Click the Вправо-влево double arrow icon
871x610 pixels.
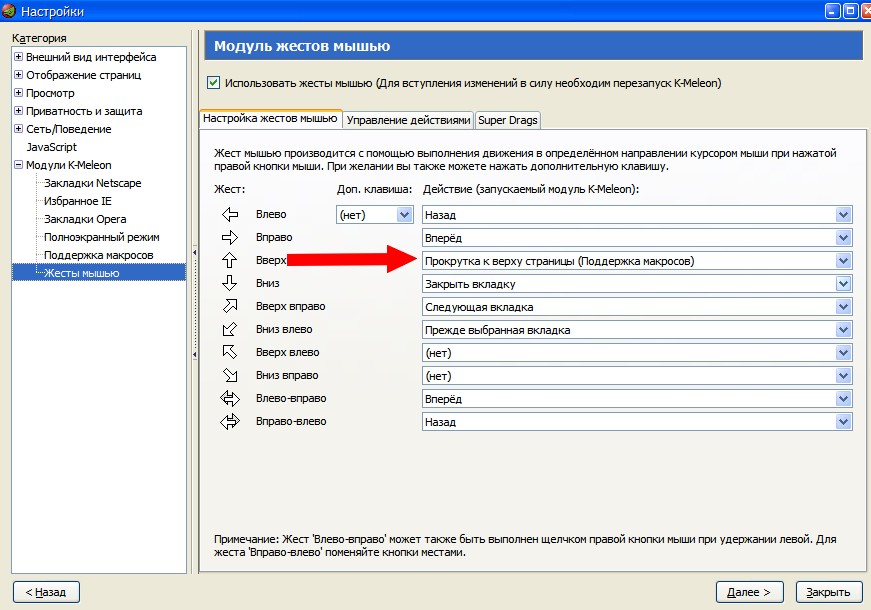[x=230, y=421]
